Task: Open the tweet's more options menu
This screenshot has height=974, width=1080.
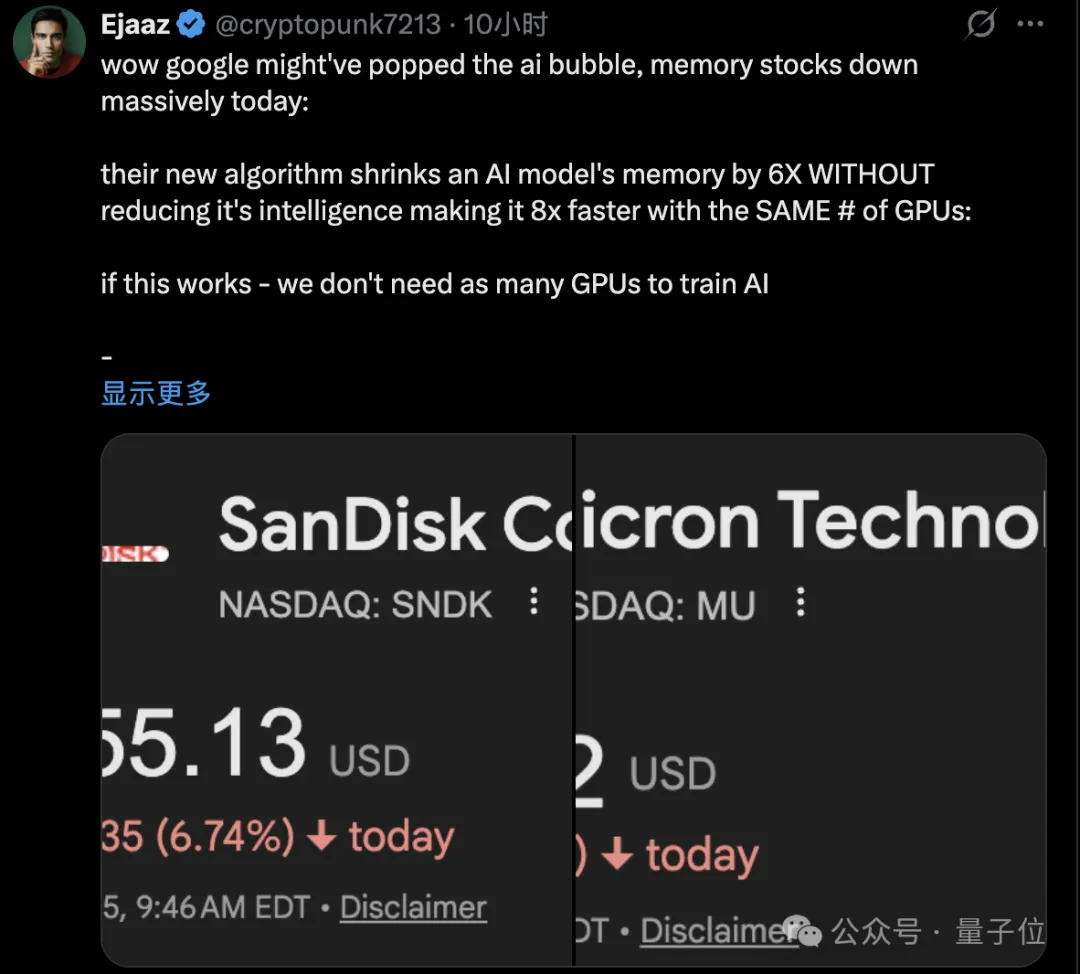Action: click(x=1030, y=24)
